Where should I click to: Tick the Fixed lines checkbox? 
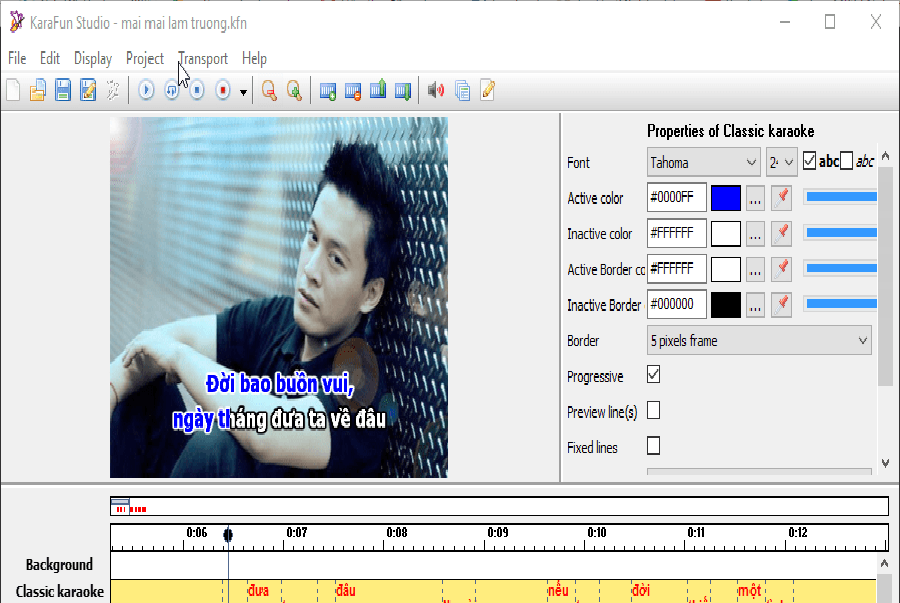pyautogui.click(x=654, y=446)
